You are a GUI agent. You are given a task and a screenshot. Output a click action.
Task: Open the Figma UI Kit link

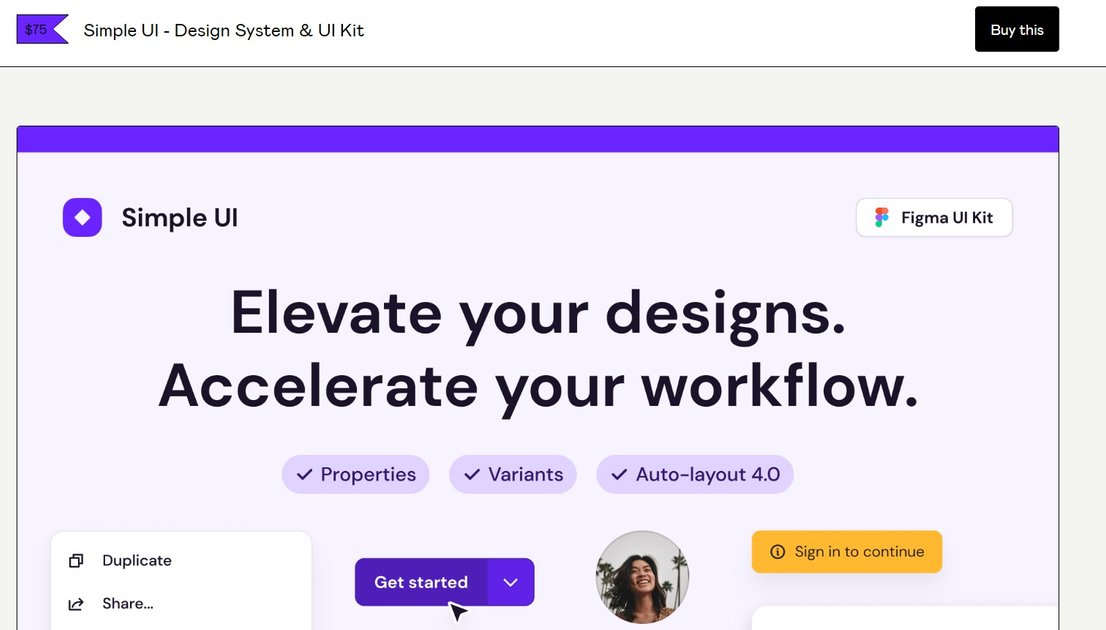tap(934, 217)
